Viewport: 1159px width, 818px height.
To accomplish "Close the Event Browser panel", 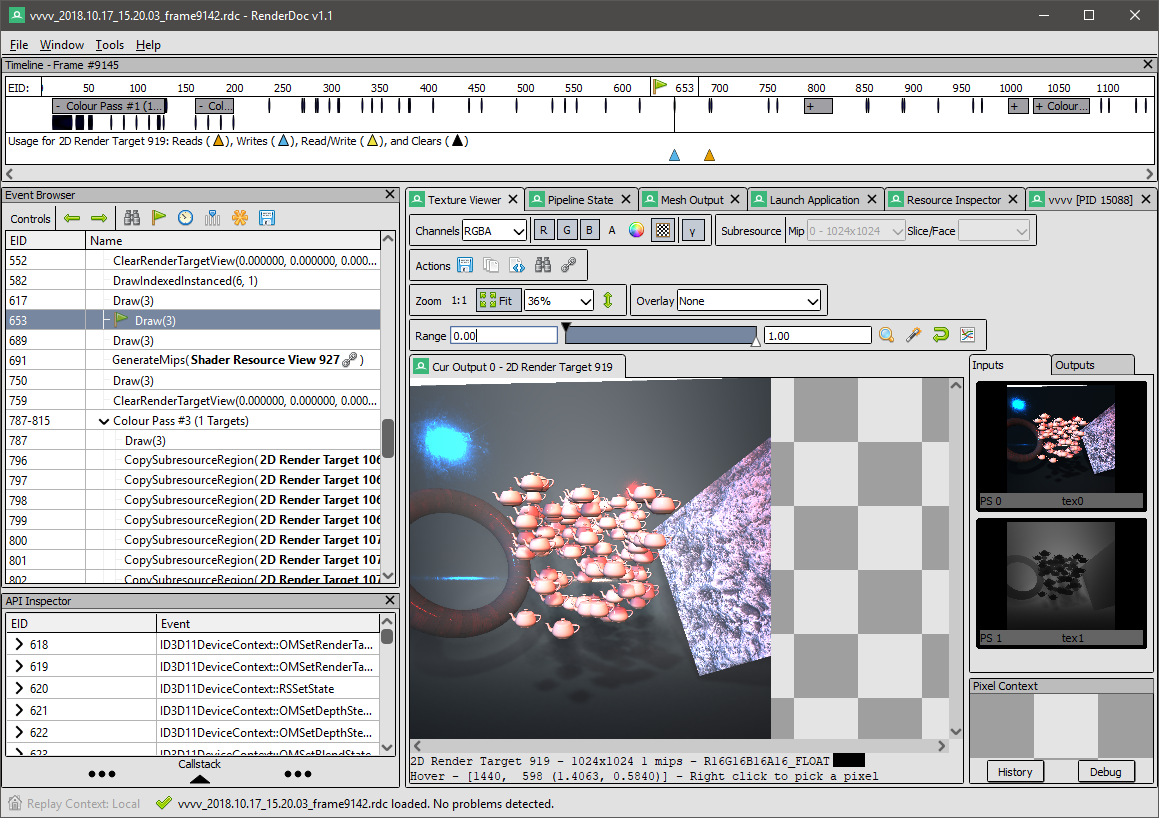I will coord(390,194).
